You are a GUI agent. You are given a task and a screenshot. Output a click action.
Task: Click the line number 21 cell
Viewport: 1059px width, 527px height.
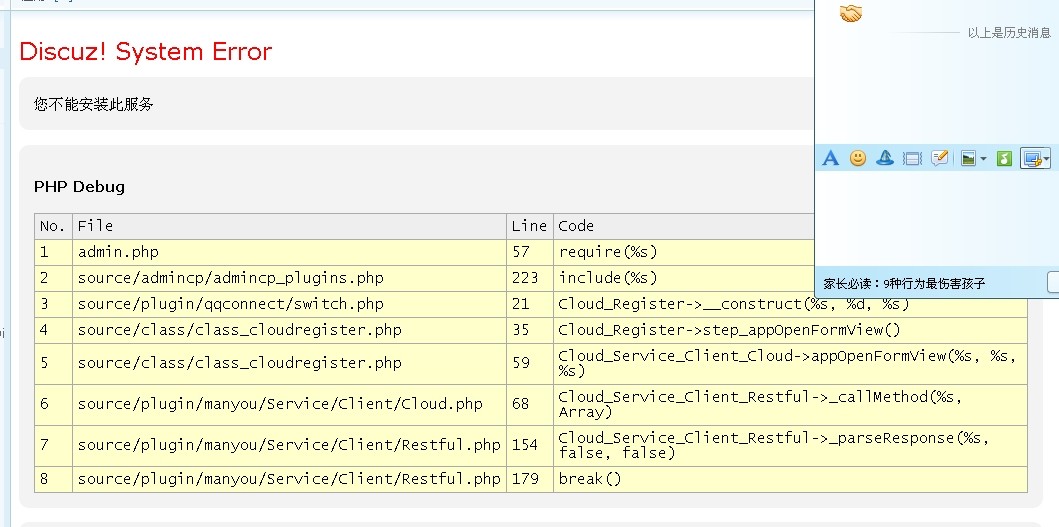[x=530, y=304]
